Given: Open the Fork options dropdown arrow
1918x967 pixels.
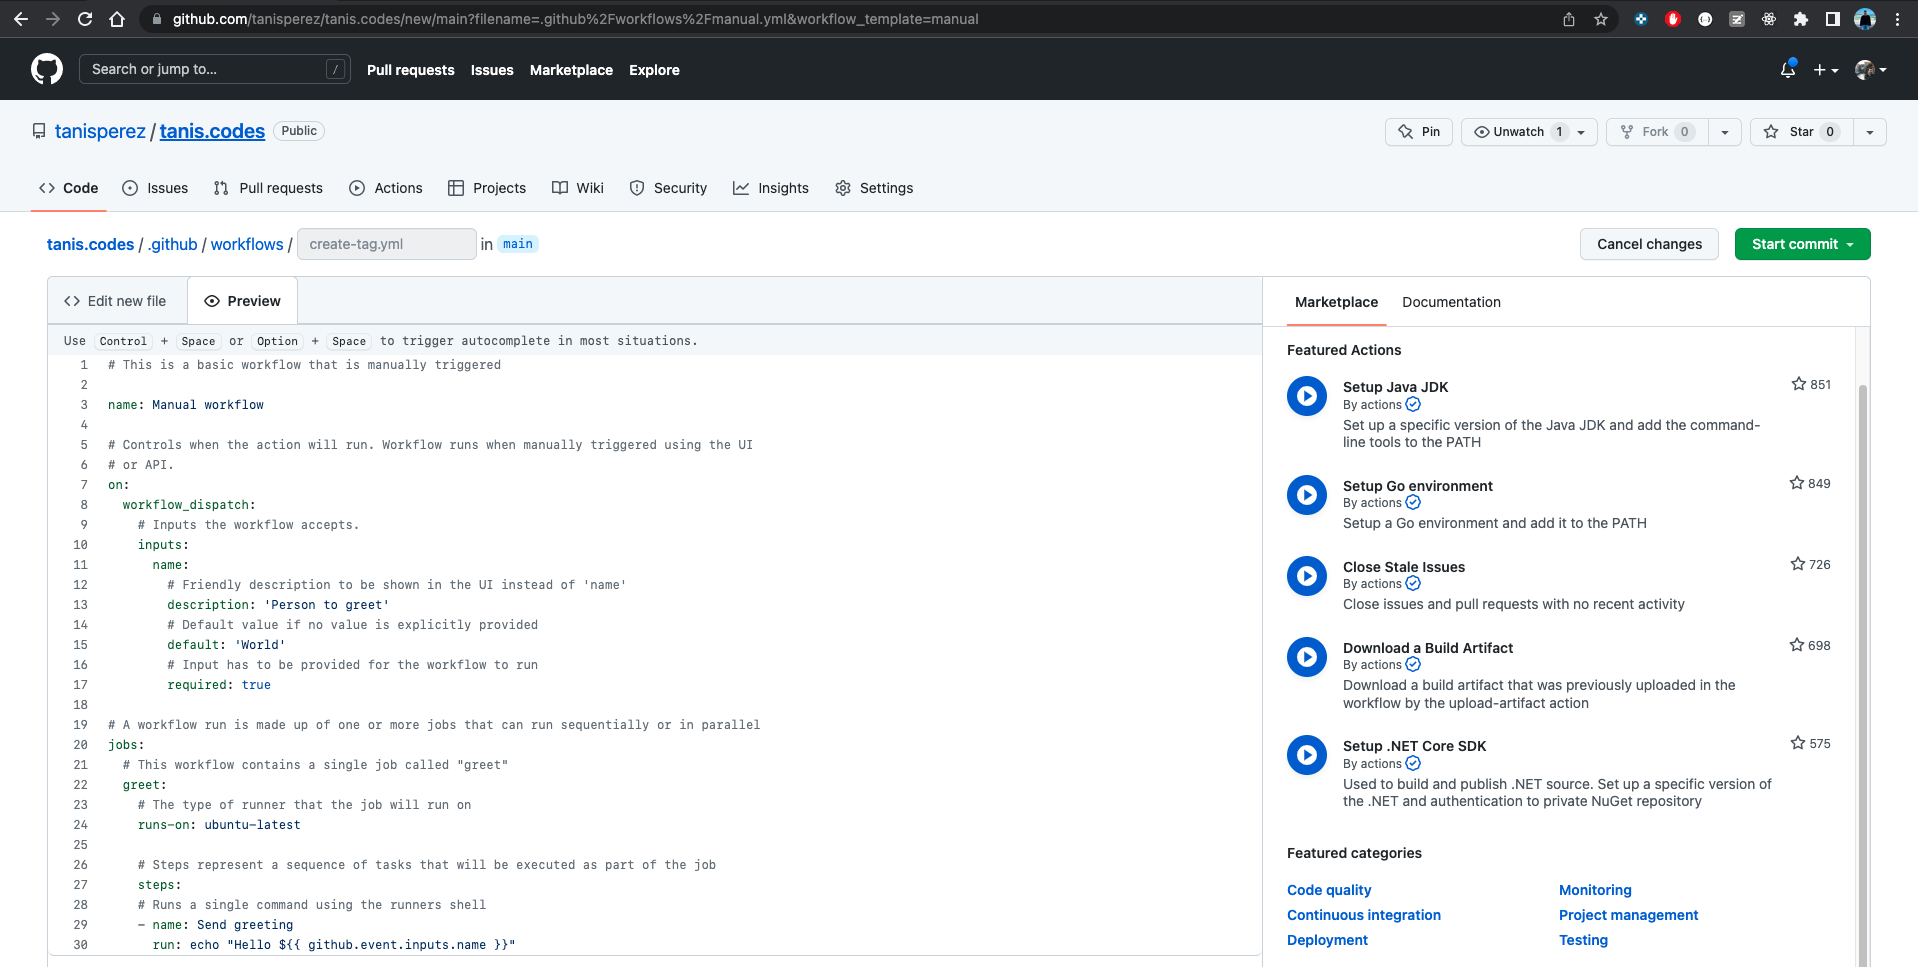Looking at the screenshot, I should point(1725,131).
